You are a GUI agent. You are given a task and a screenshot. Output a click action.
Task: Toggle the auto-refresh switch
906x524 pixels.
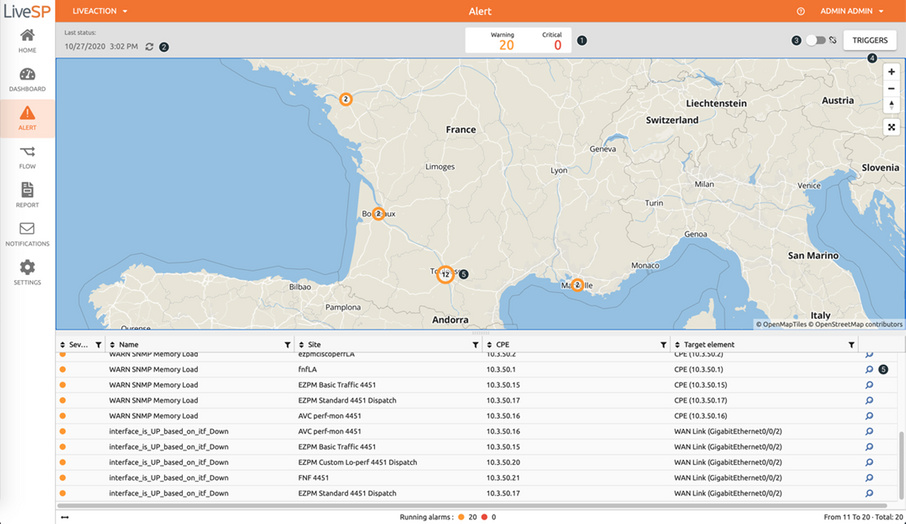pos(815,40)
